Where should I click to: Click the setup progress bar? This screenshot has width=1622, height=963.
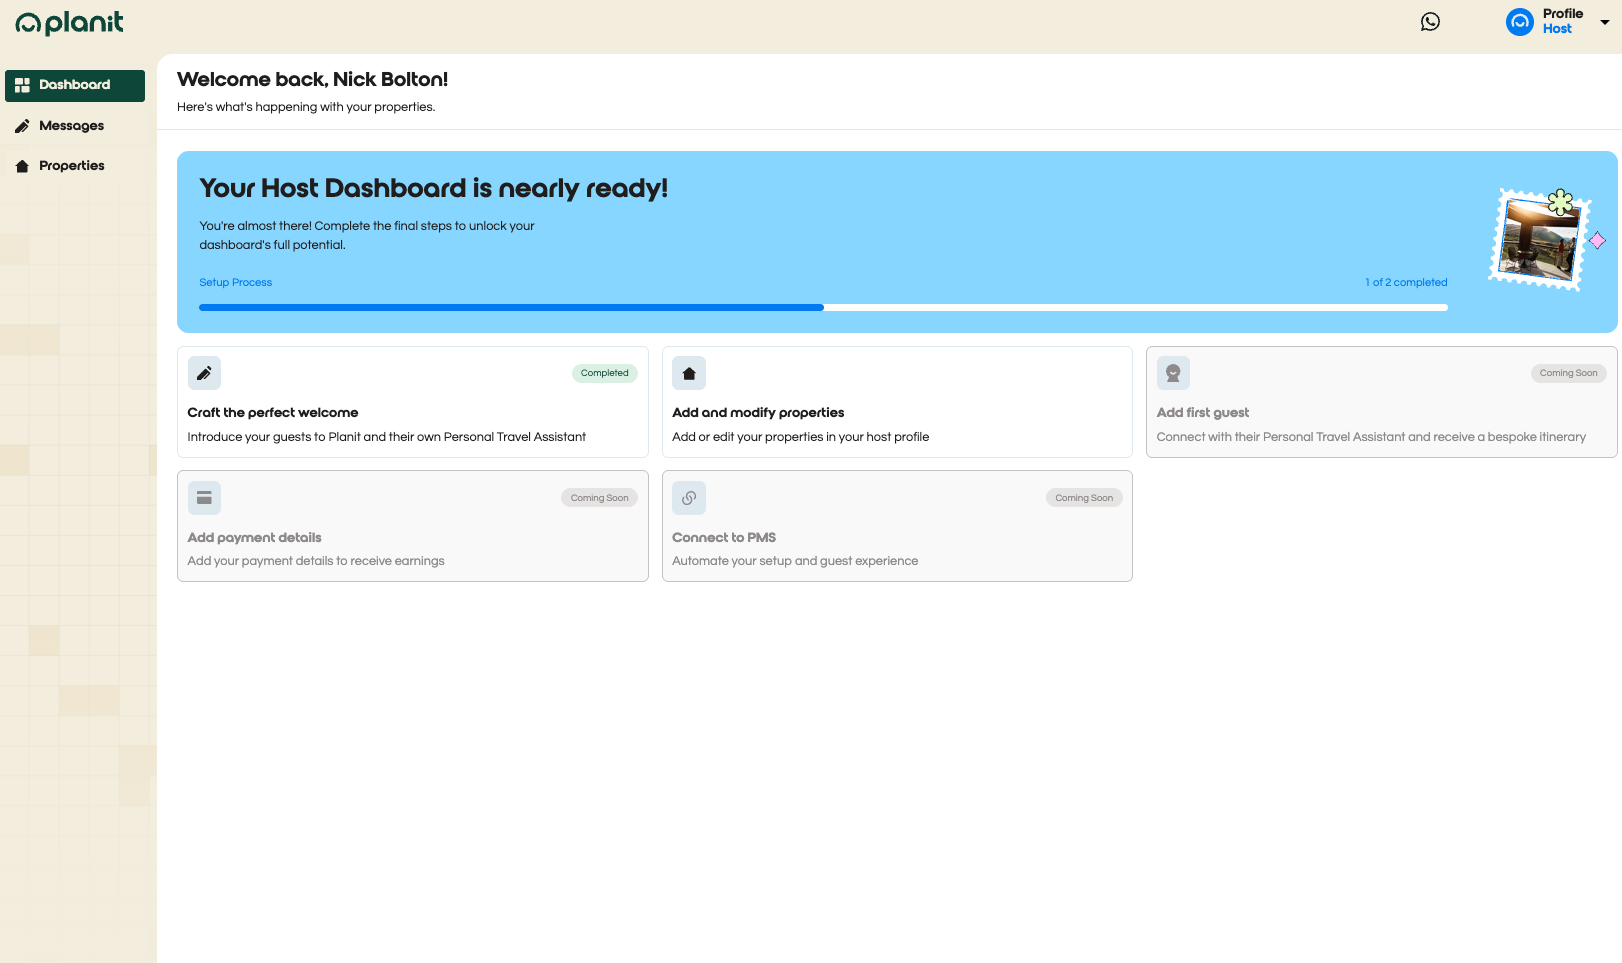coord(822,307)
